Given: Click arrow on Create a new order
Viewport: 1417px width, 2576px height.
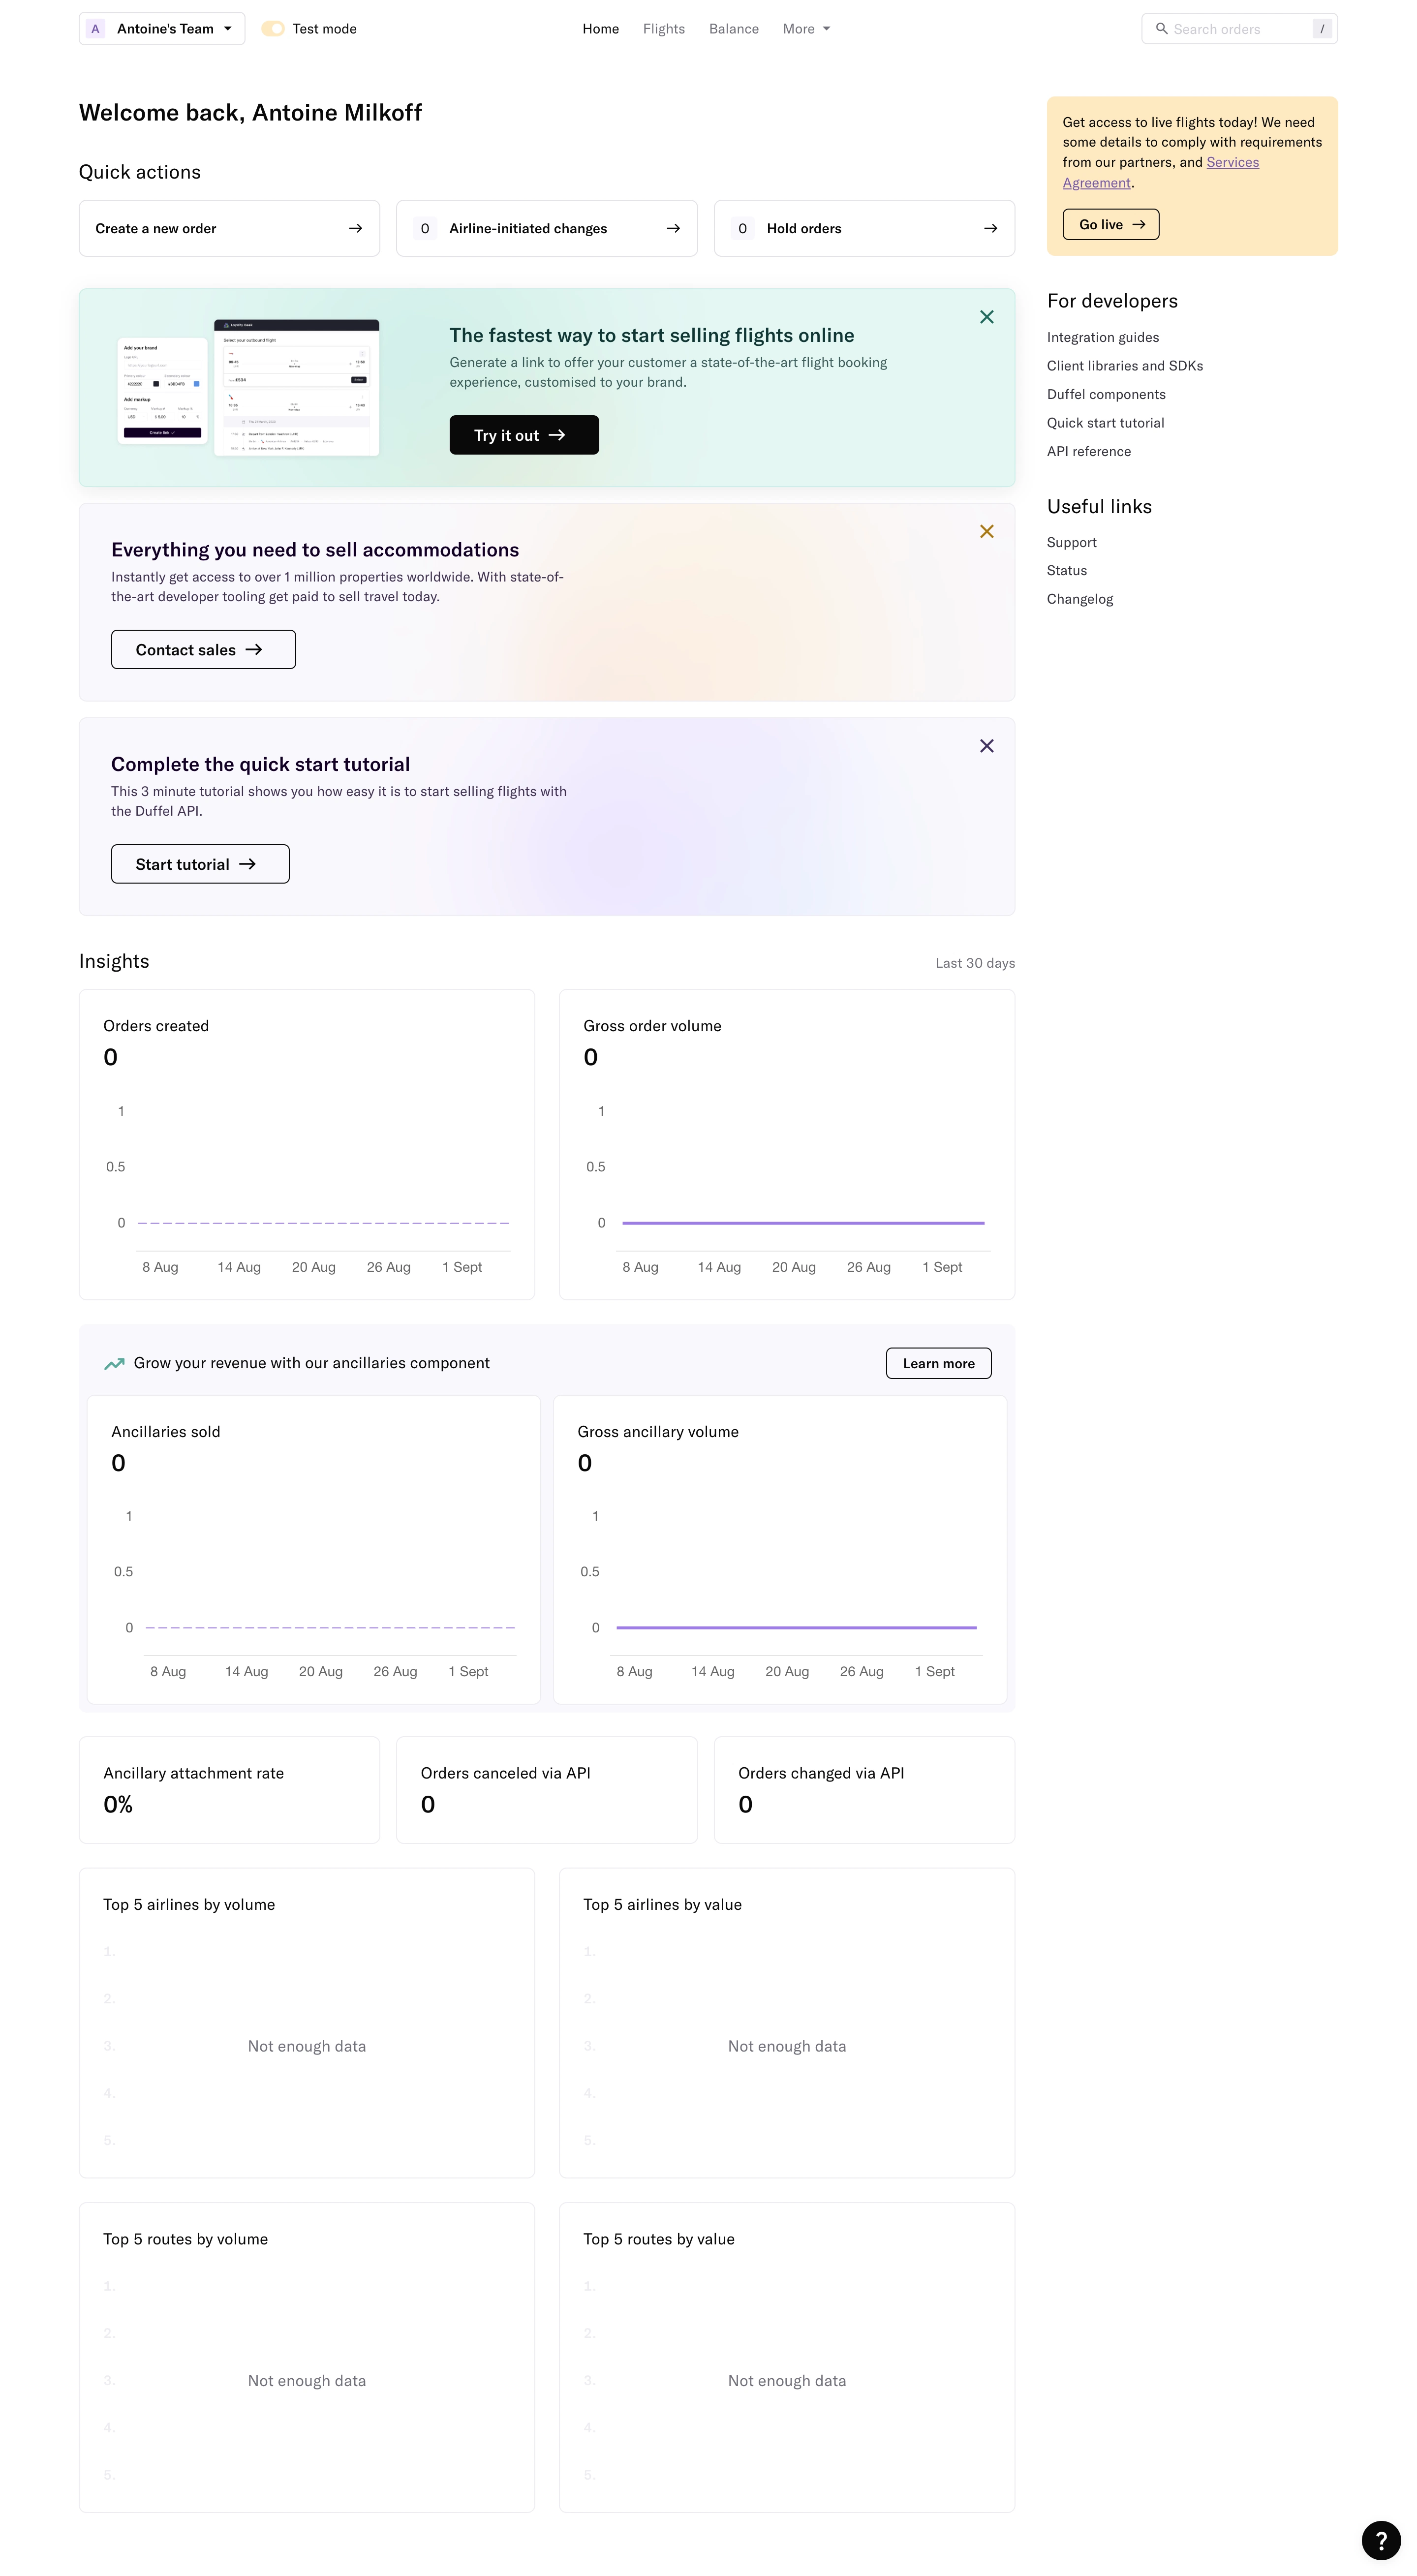Looking at the screenshot, I should (x=355, y=229).
